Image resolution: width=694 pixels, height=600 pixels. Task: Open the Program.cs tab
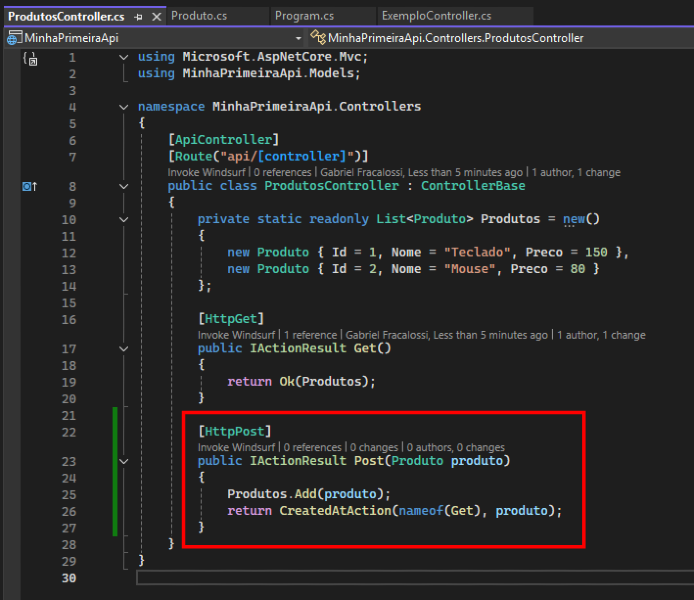pos(305,16)
